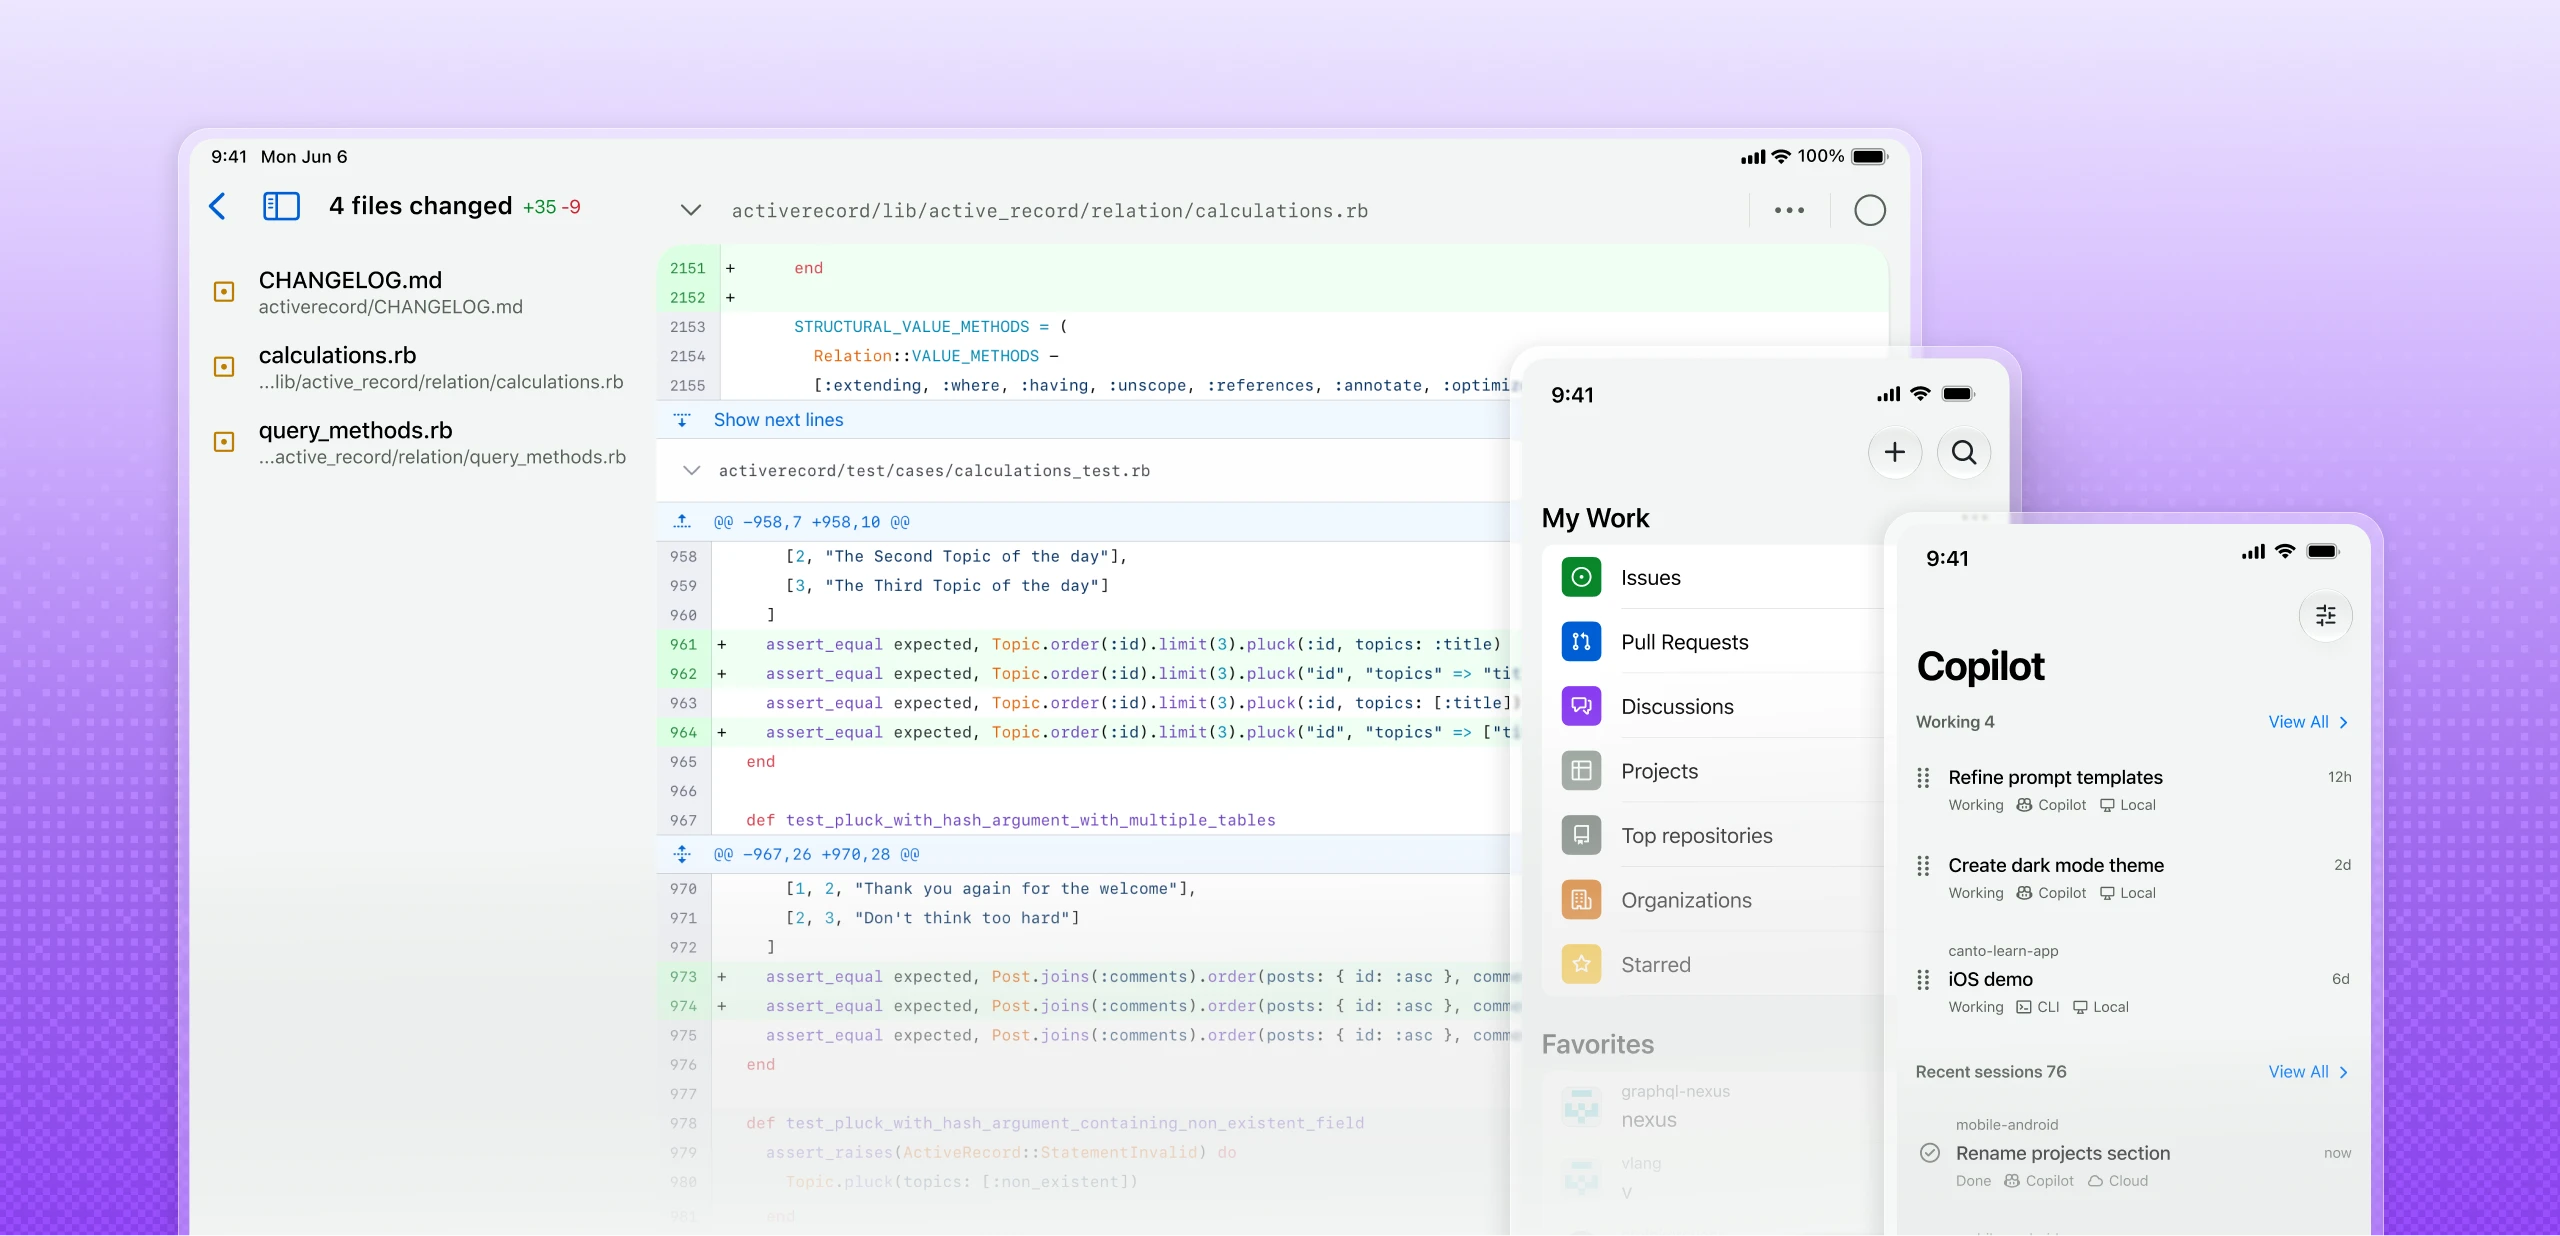
Task: Click the modified icon beside CHANGELOG.md
Action: pyautogui.click(x=224, y=292)
